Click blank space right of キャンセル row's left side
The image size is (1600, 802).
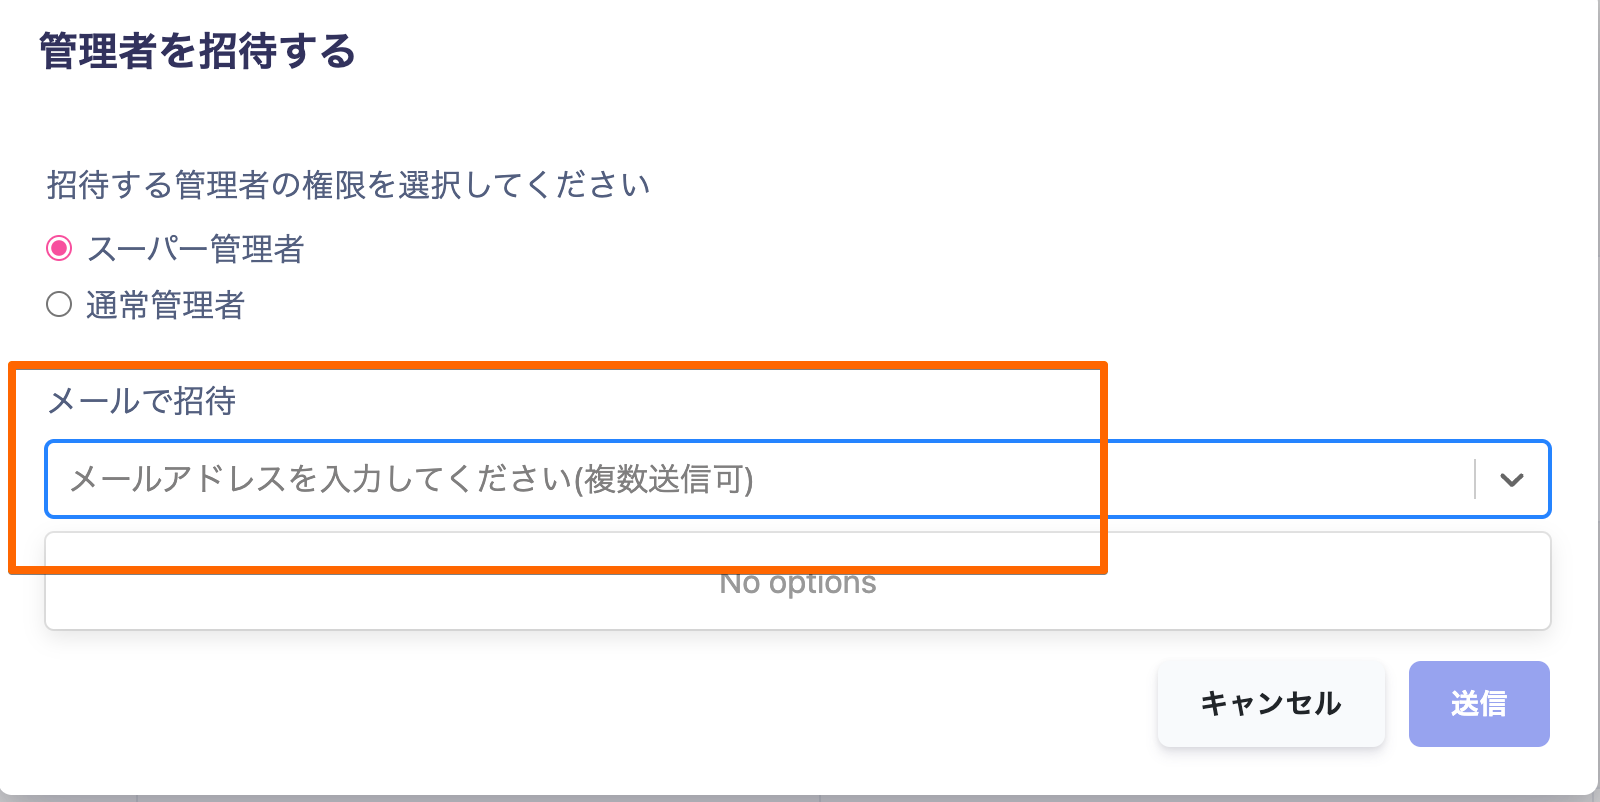click(600, 704)
